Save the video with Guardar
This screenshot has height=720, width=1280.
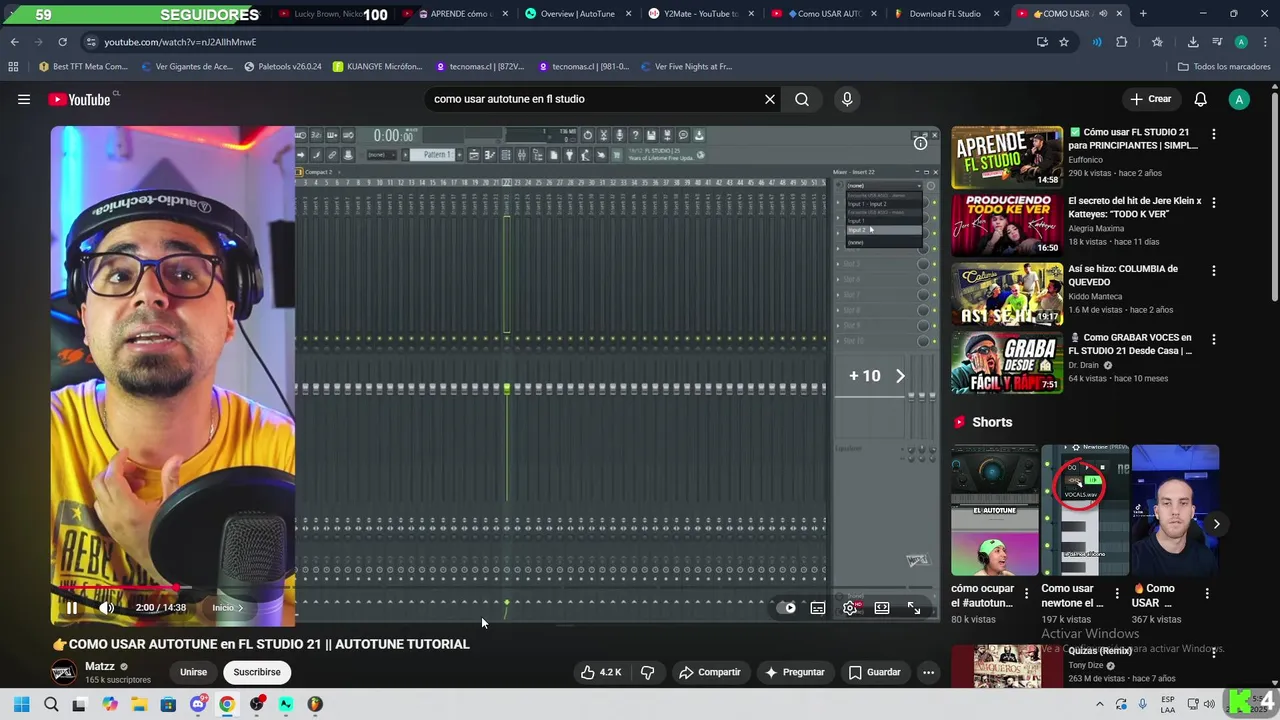coord(874,672)
